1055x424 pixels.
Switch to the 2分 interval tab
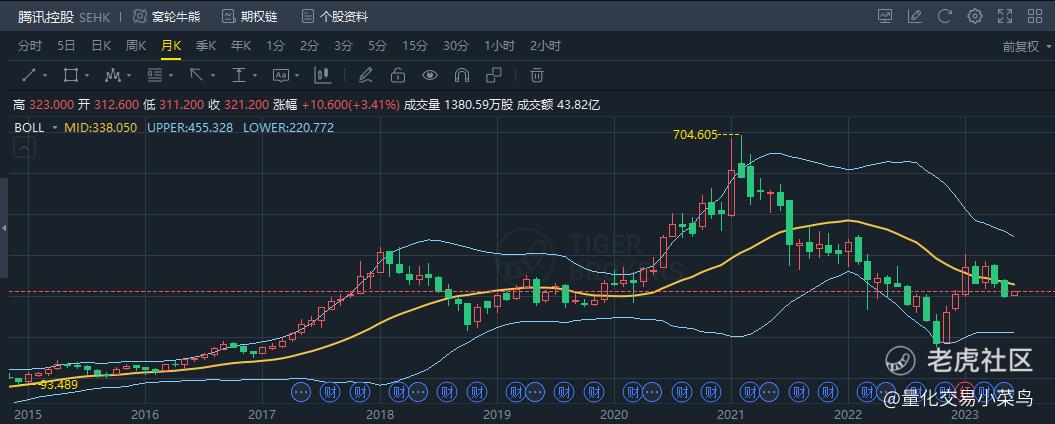pos(309,46)
